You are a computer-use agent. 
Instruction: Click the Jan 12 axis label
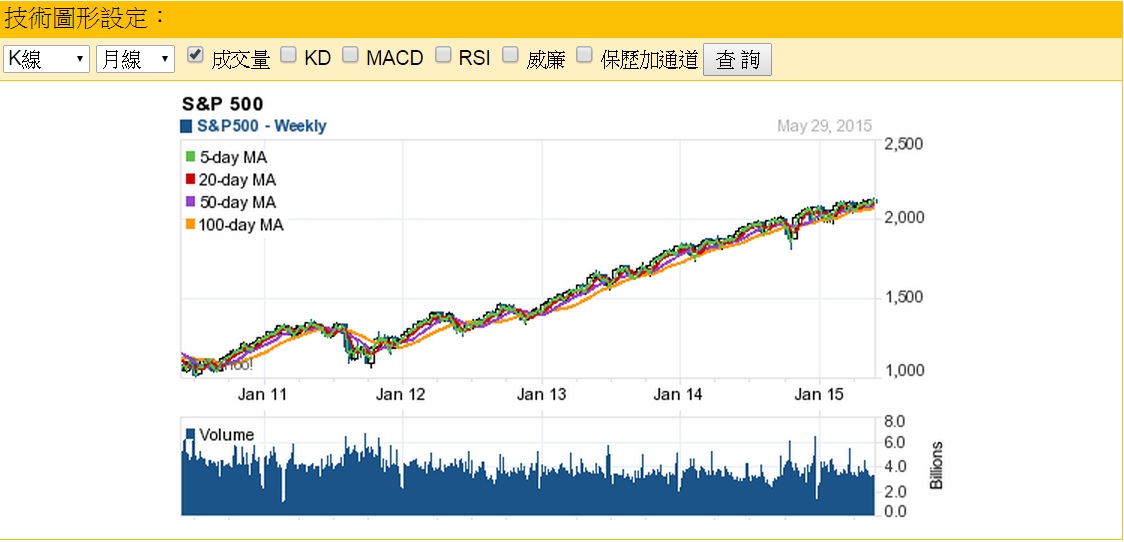[x=402, y=394]
